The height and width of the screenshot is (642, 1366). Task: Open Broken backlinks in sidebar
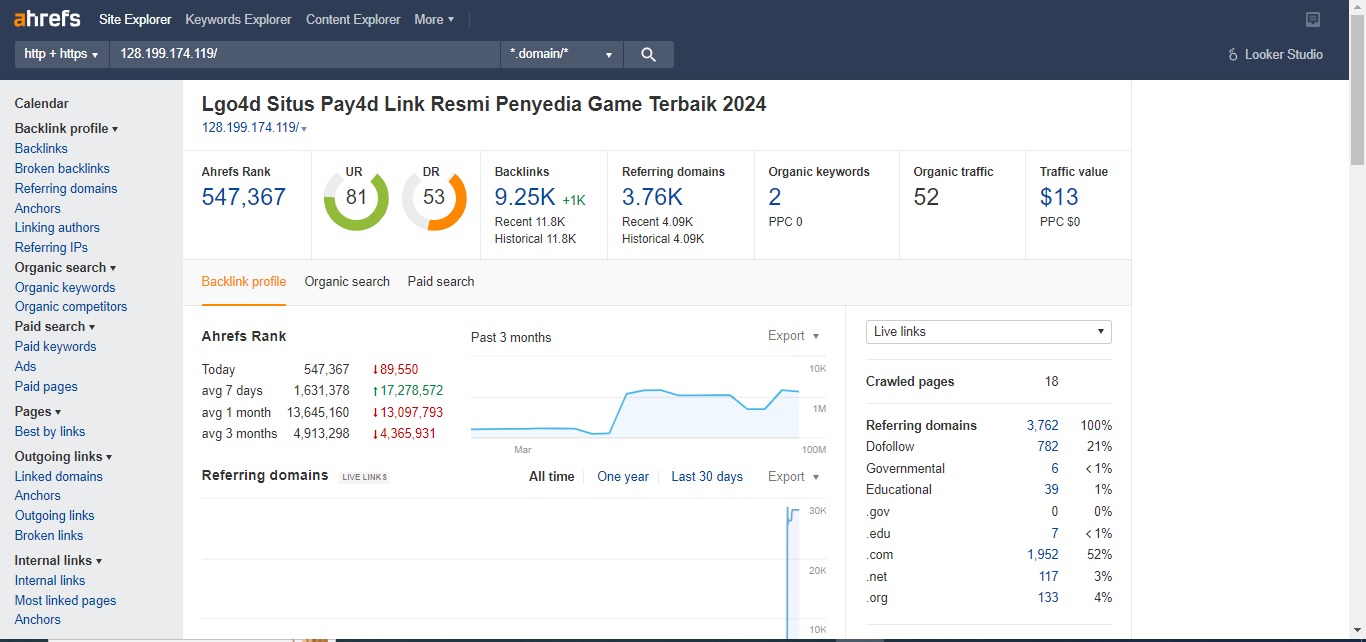[x=62, y=169]
